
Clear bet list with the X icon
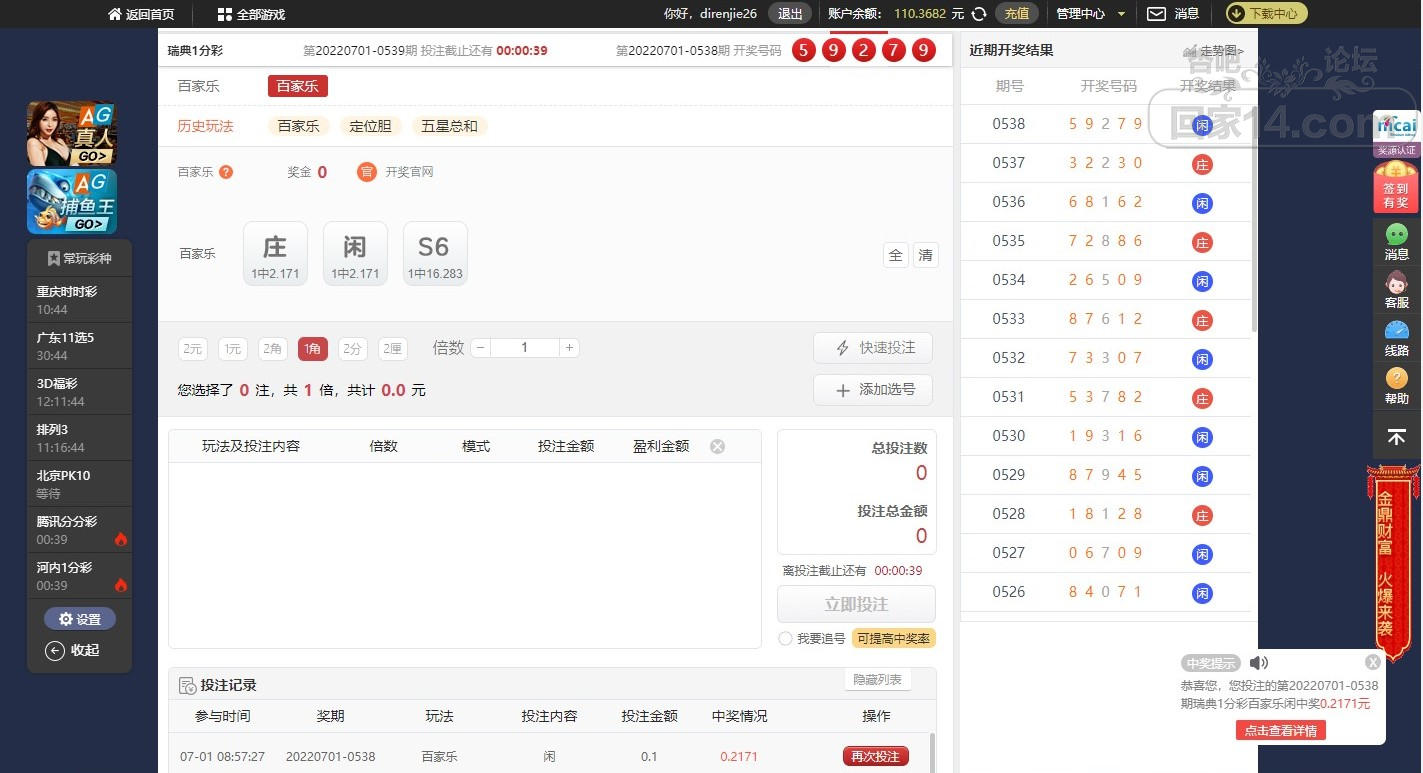pyautogui.click(x=717, y=446)
